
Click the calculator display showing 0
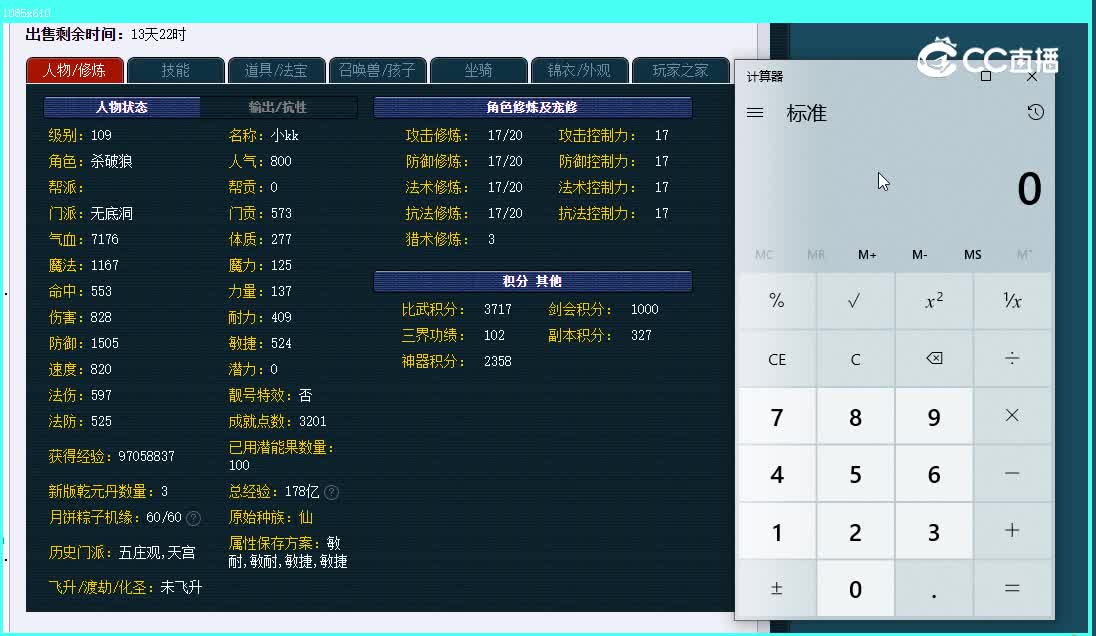(1029, 190)
